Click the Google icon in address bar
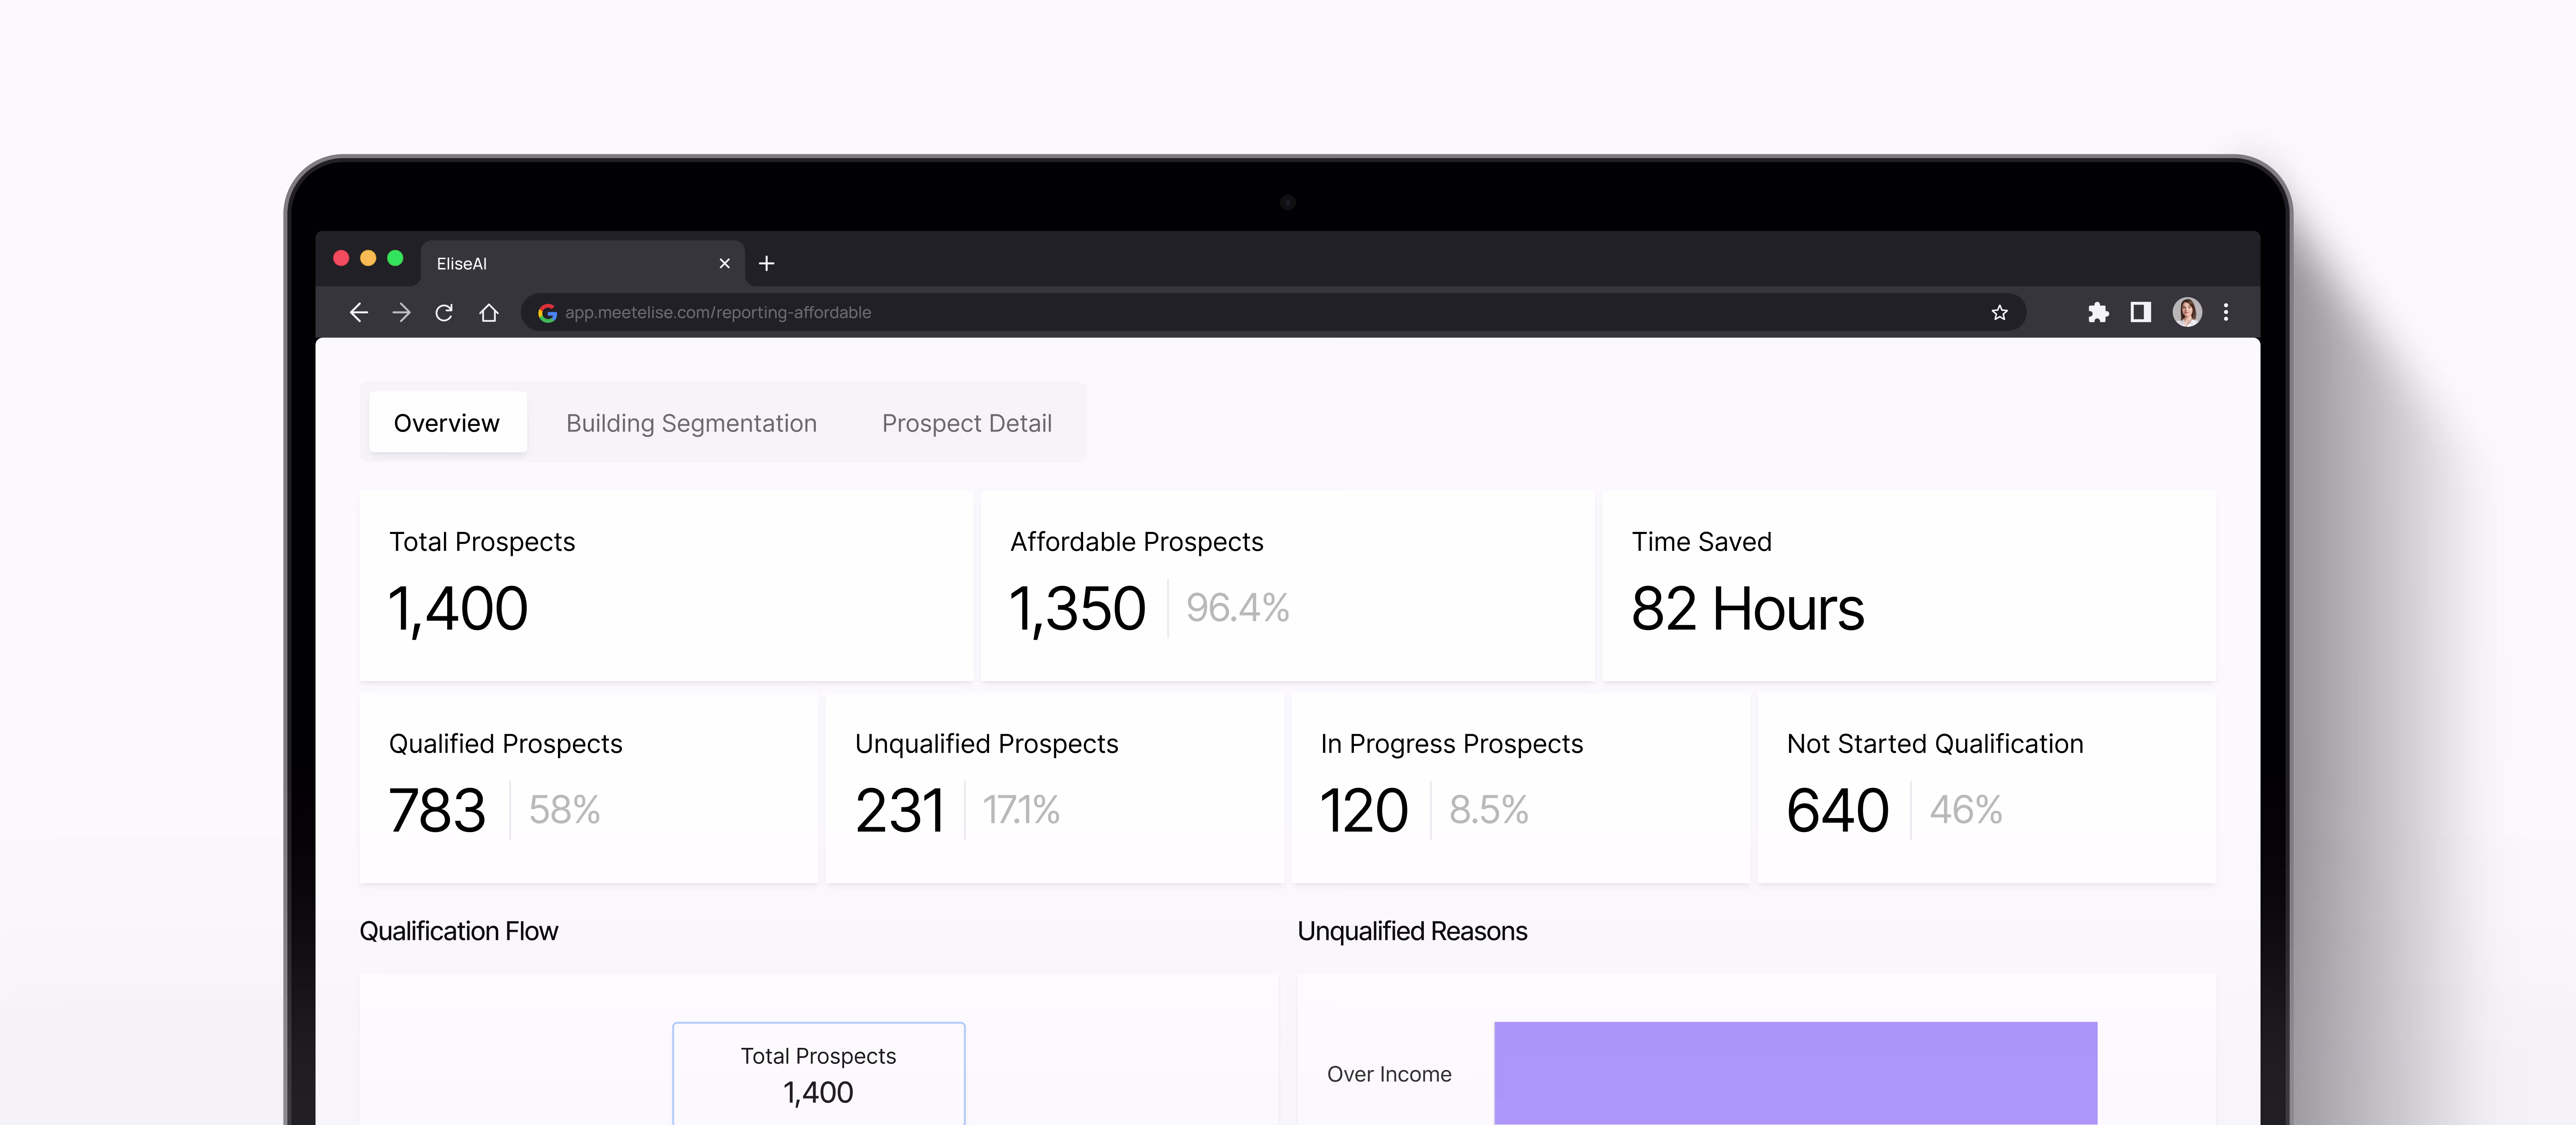Viewport: 2576px width, 1125px height. (547, 313)
